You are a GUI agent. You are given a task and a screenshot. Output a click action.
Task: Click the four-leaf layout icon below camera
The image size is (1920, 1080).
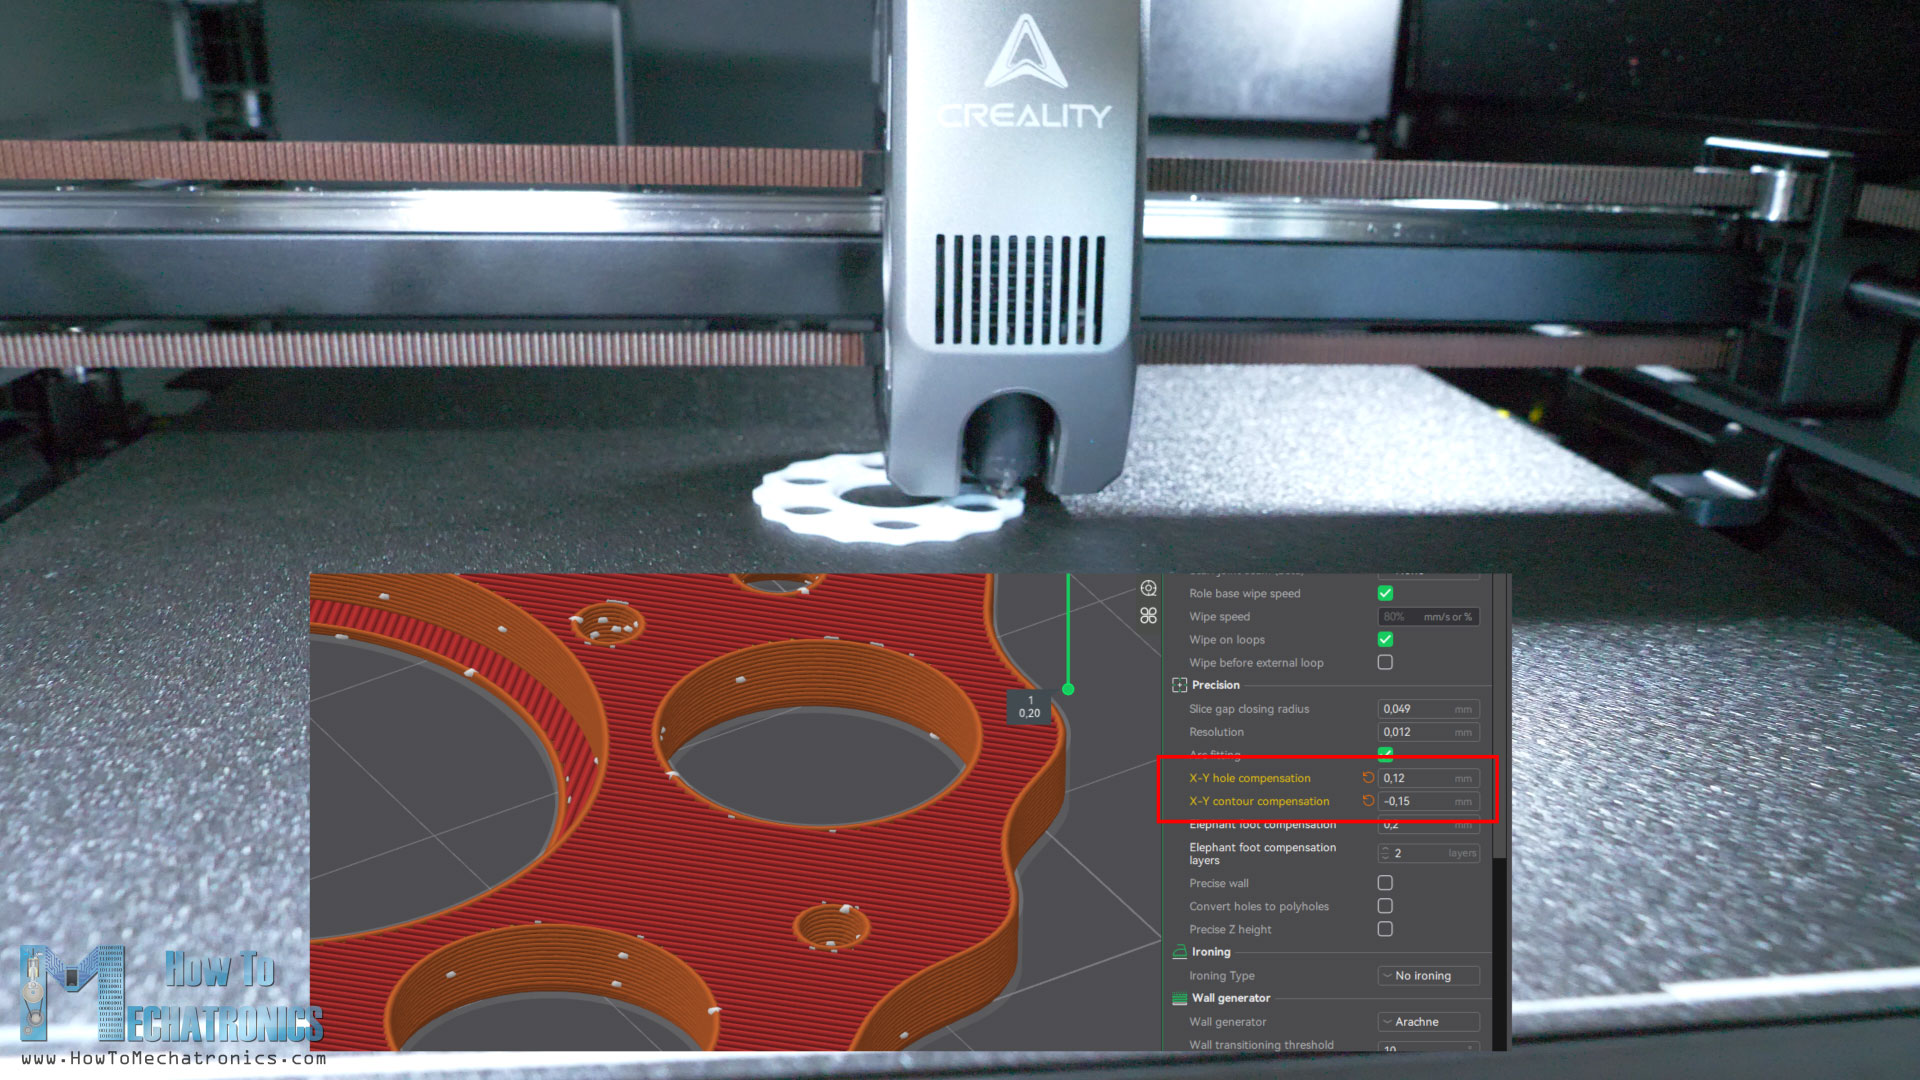[1148, 616]
